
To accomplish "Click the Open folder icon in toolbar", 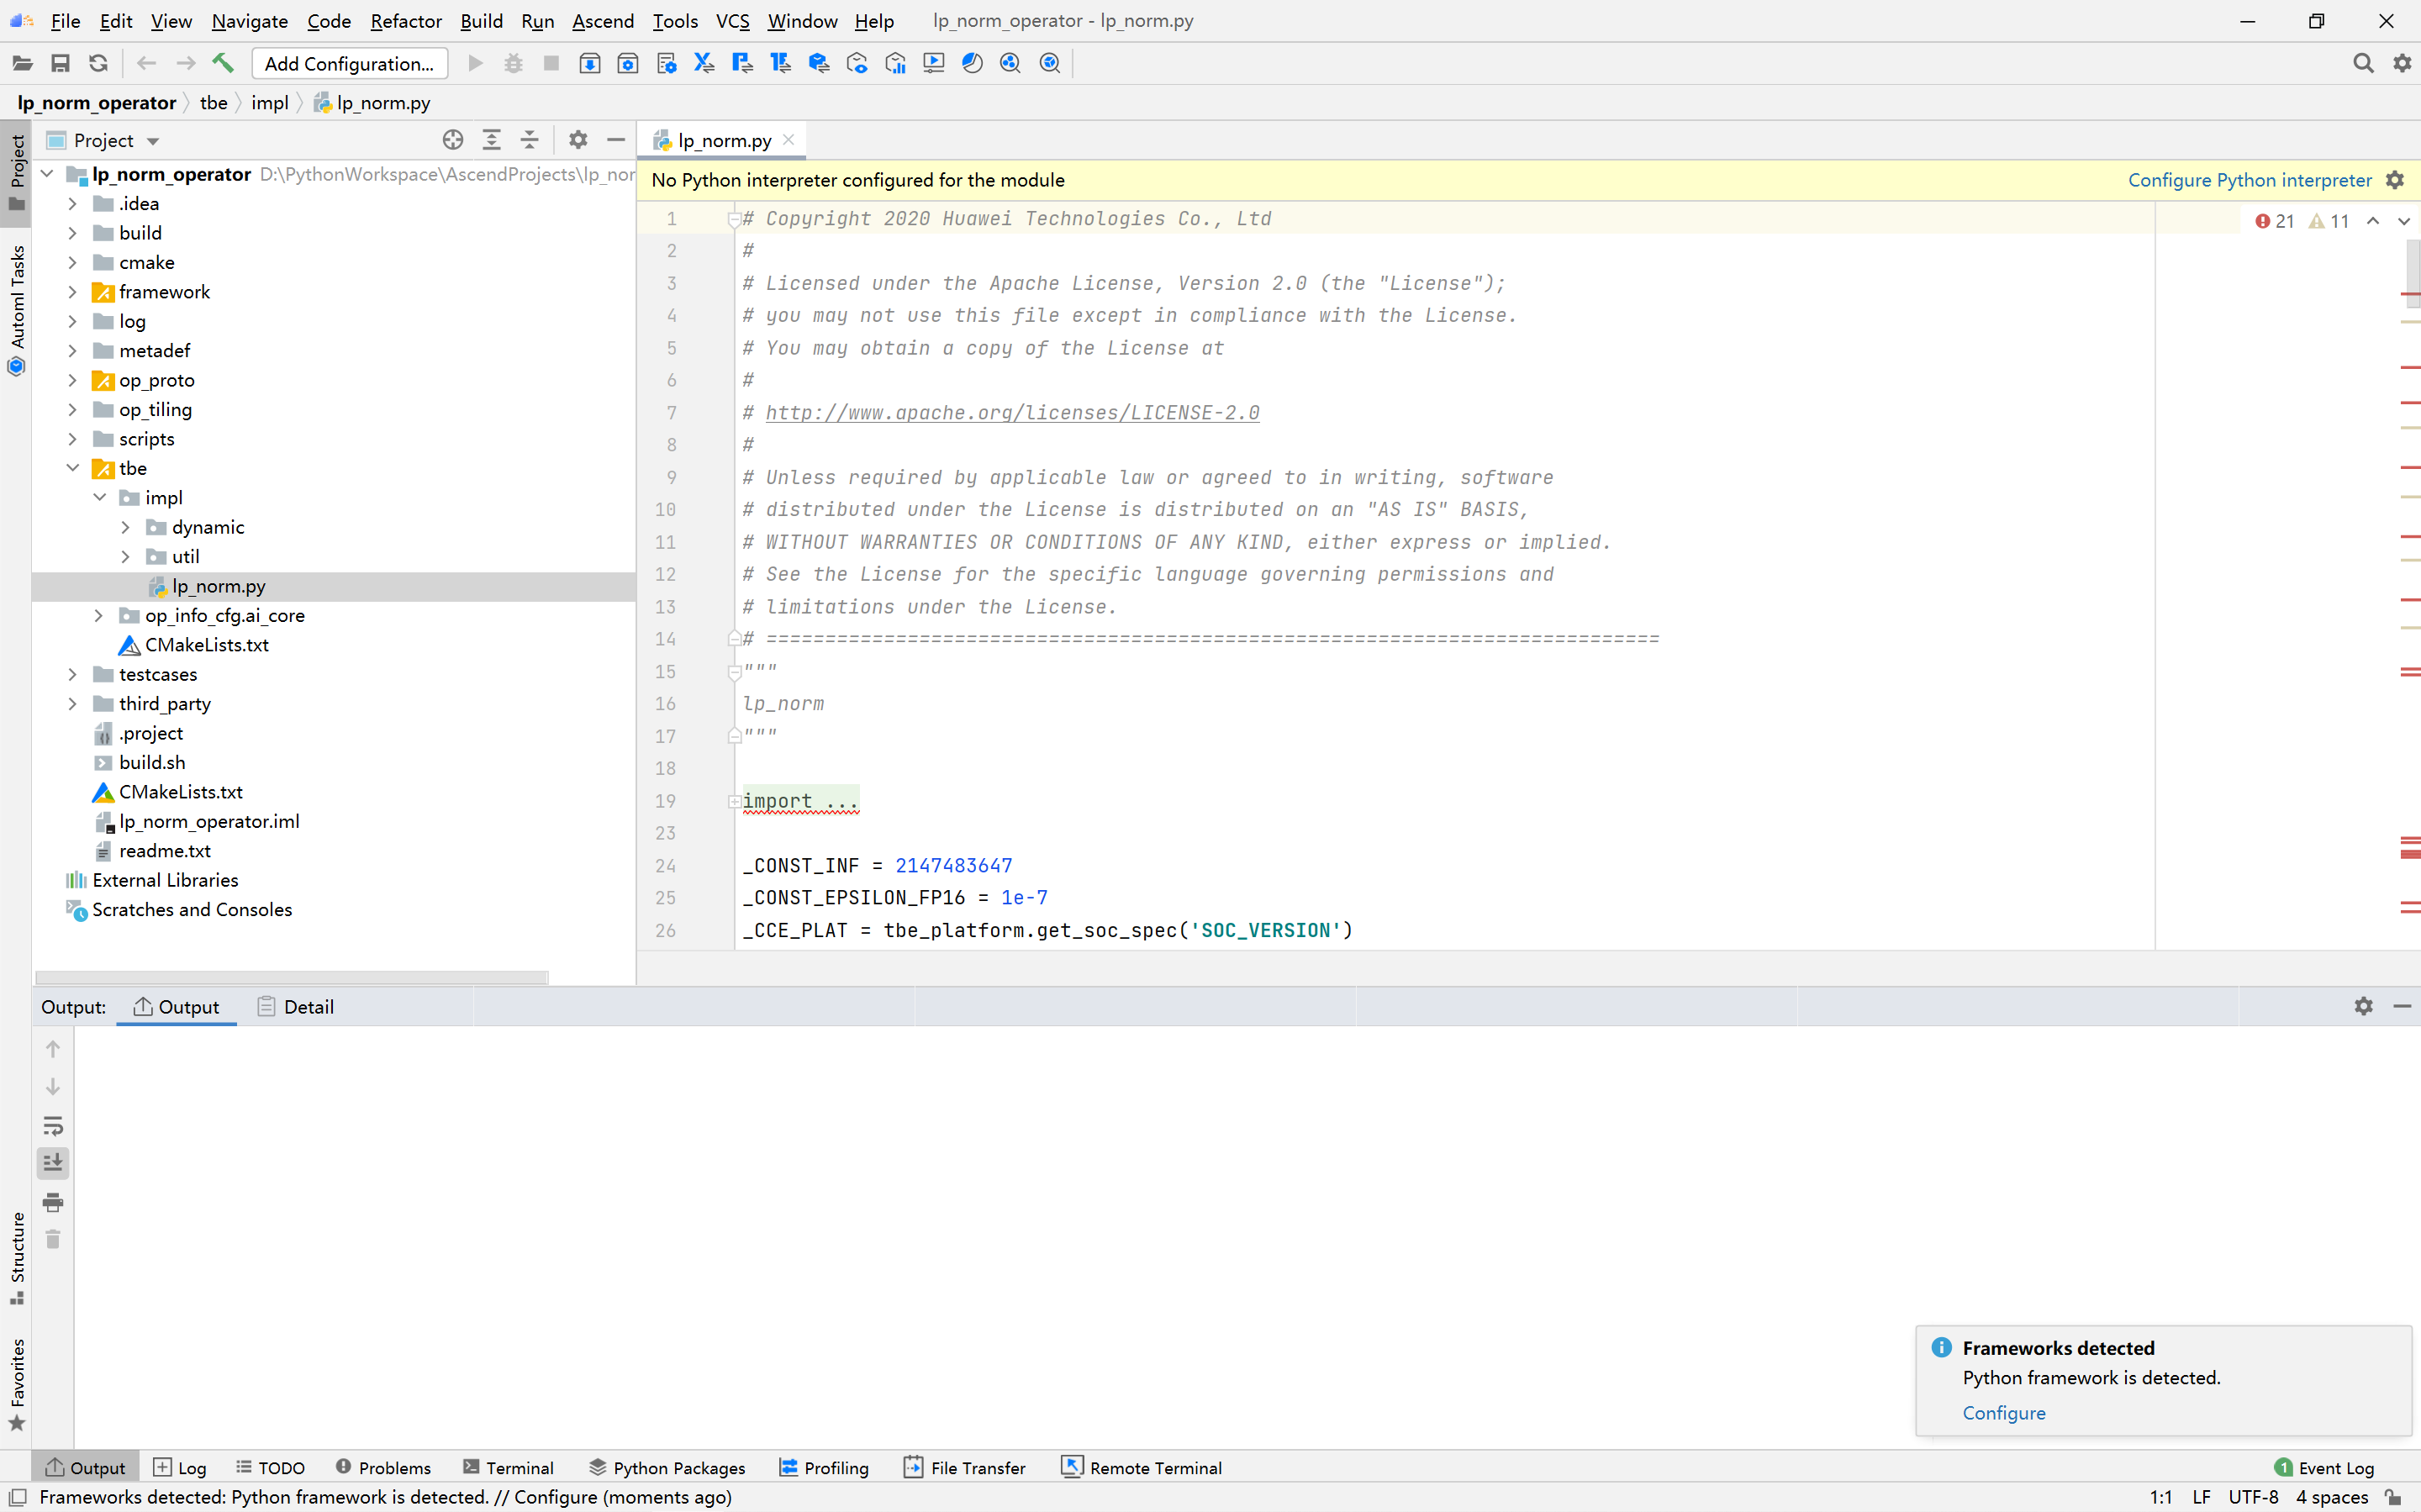I will (x=22, y=63).
